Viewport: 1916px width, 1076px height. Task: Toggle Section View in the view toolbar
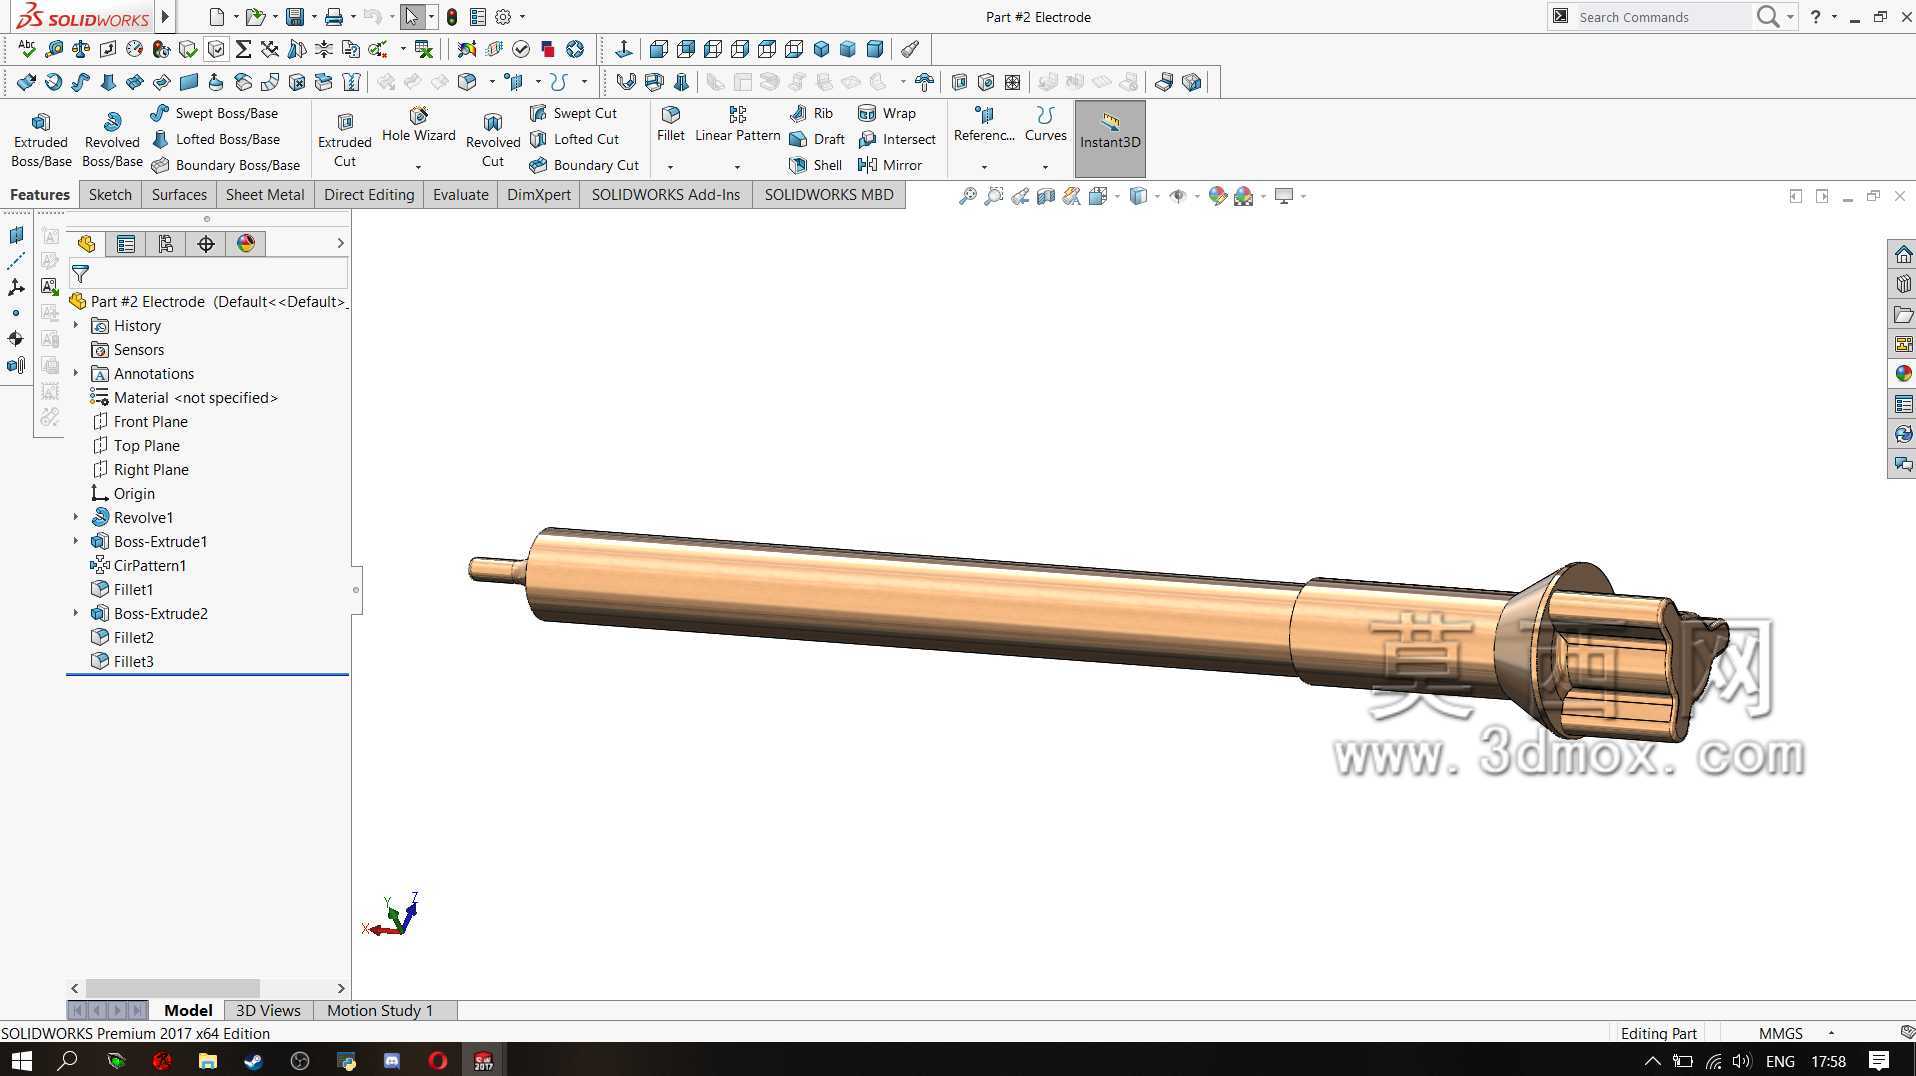[x=1045, y=196]
